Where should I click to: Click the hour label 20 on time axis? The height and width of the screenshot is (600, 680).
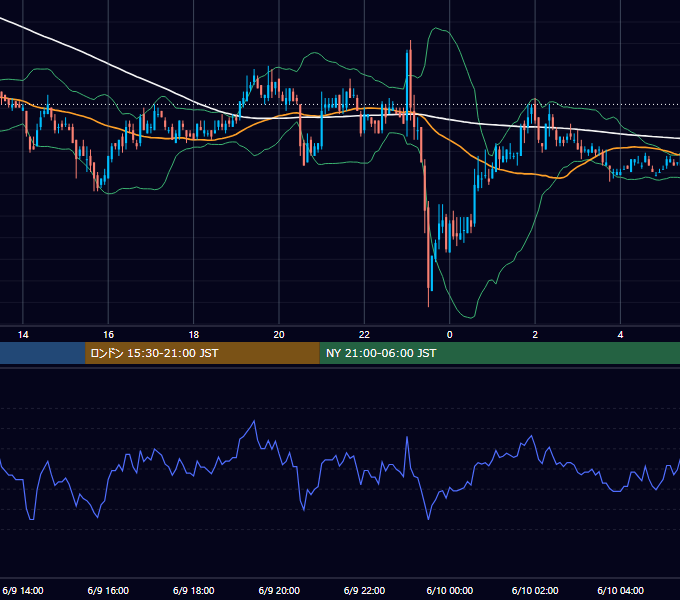(x=279, y=335)
